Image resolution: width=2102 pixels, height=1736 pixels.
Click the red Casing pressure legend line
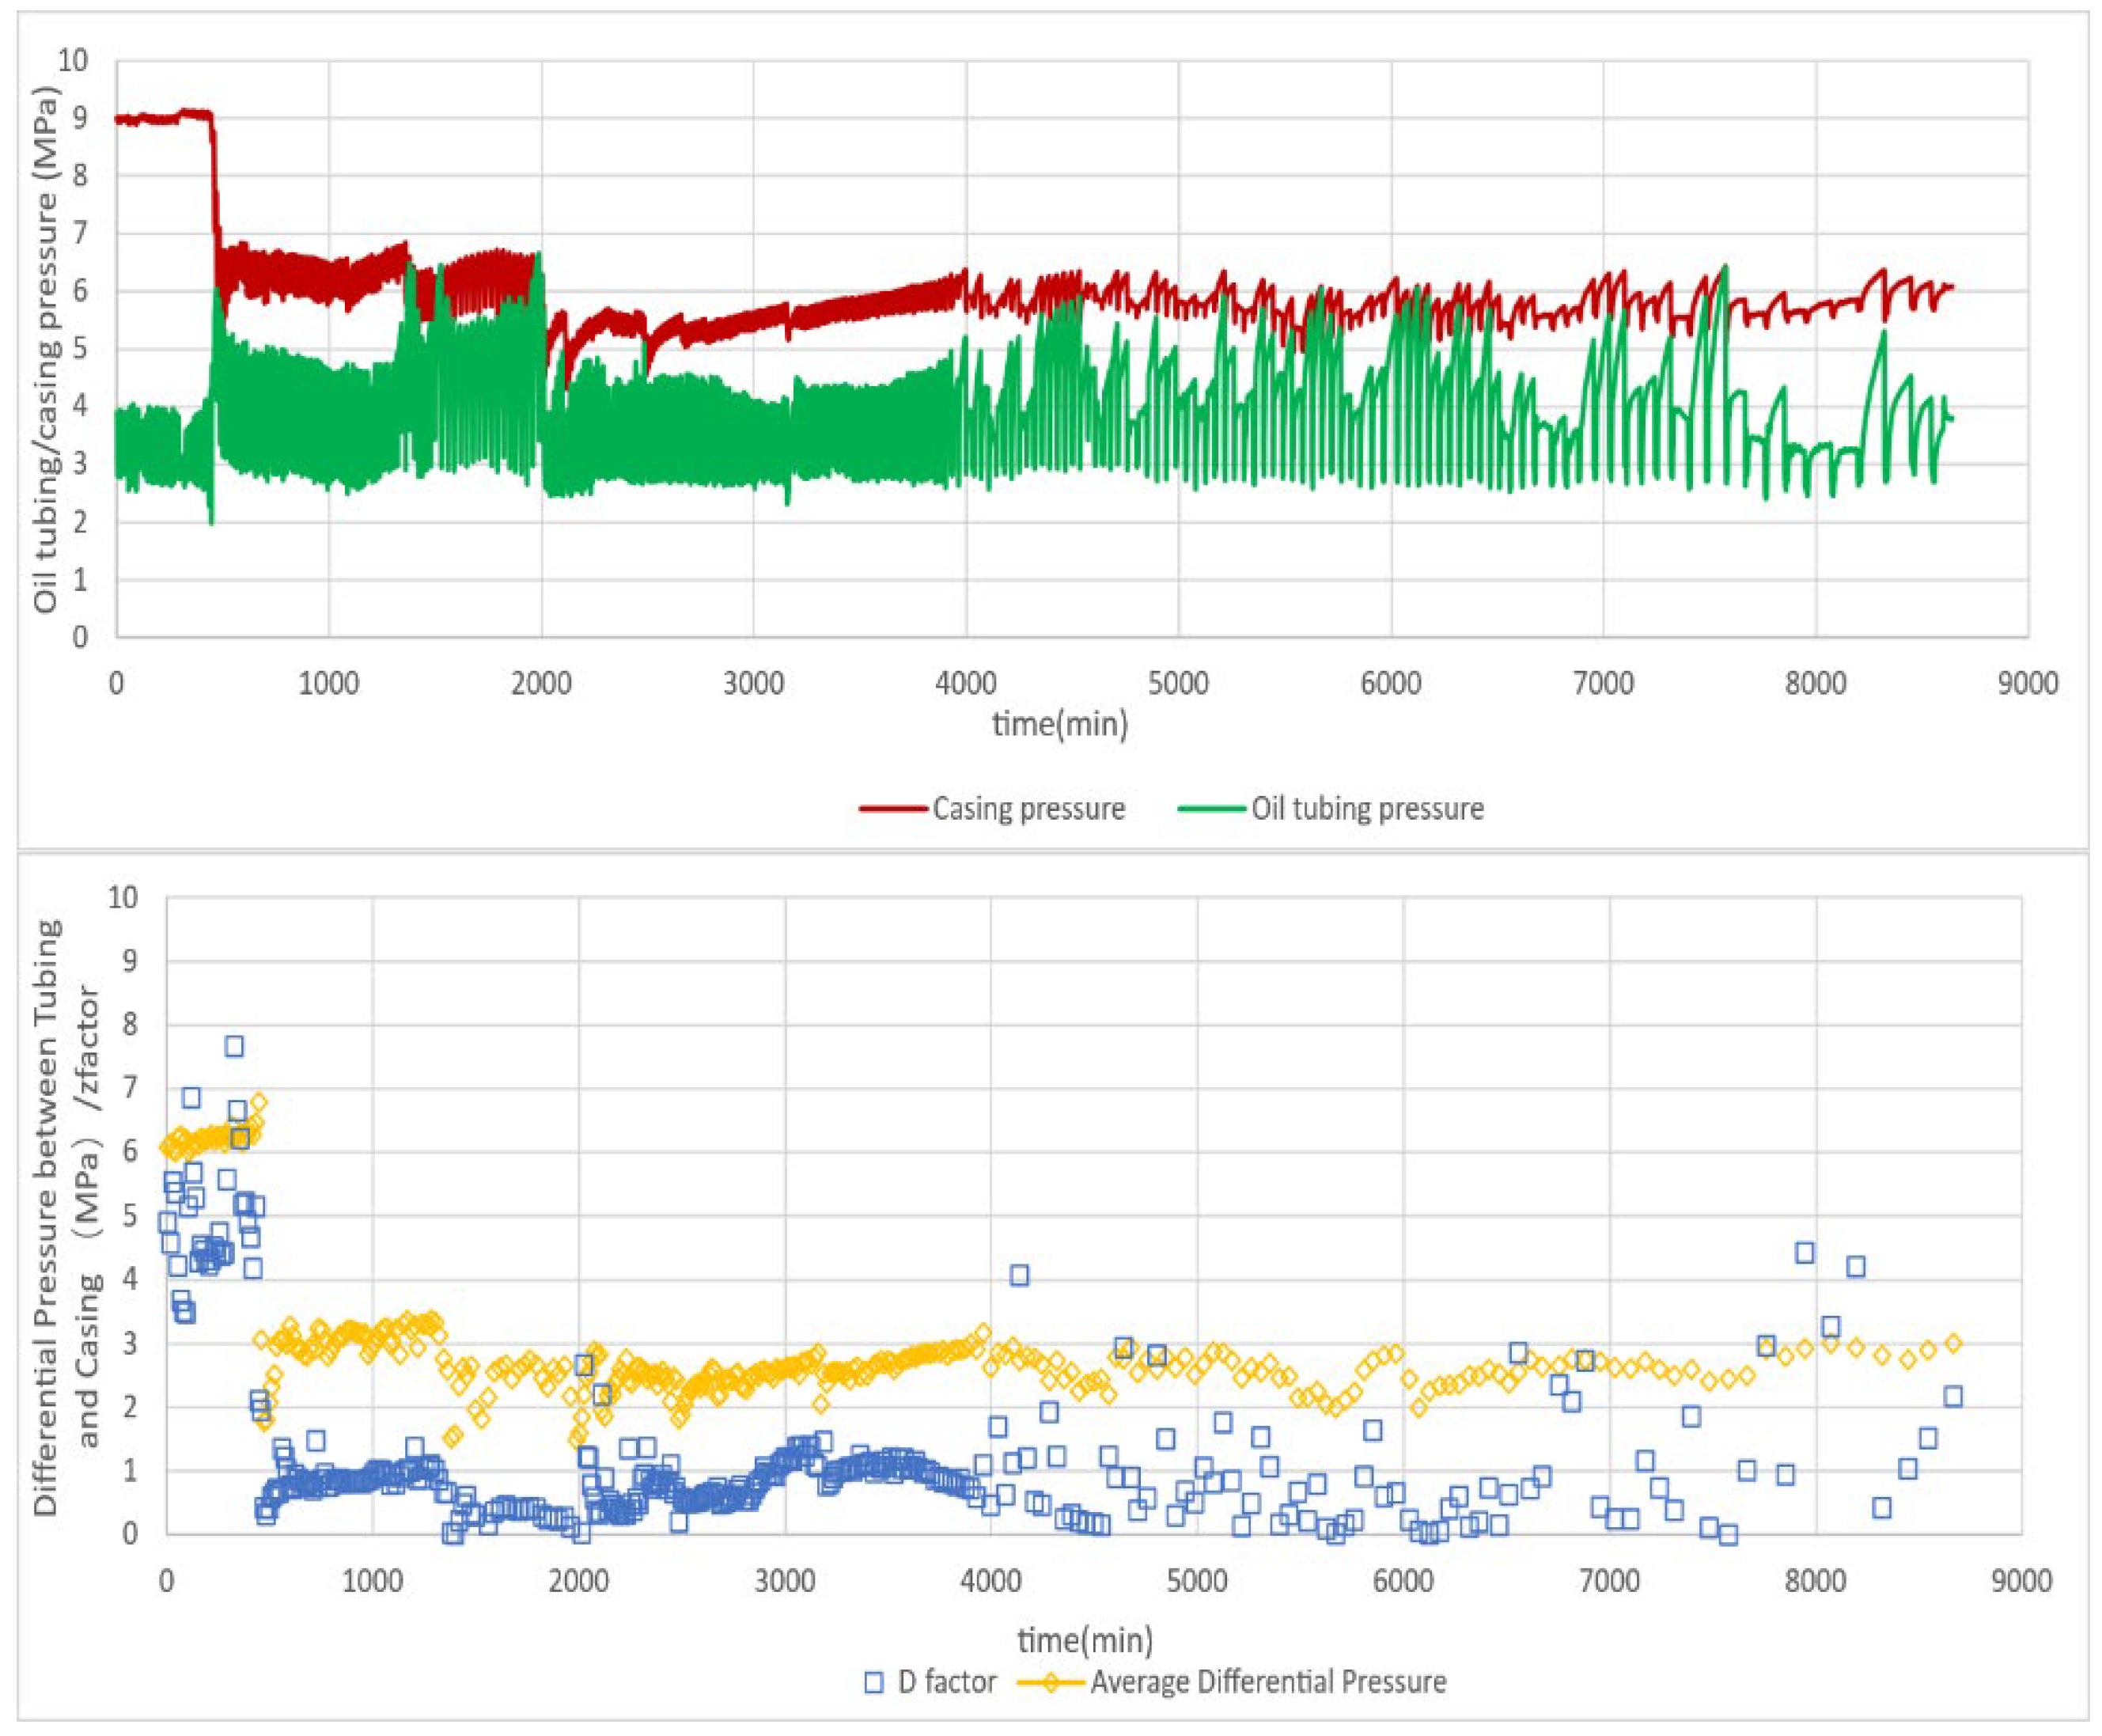[x=893, y=808]
